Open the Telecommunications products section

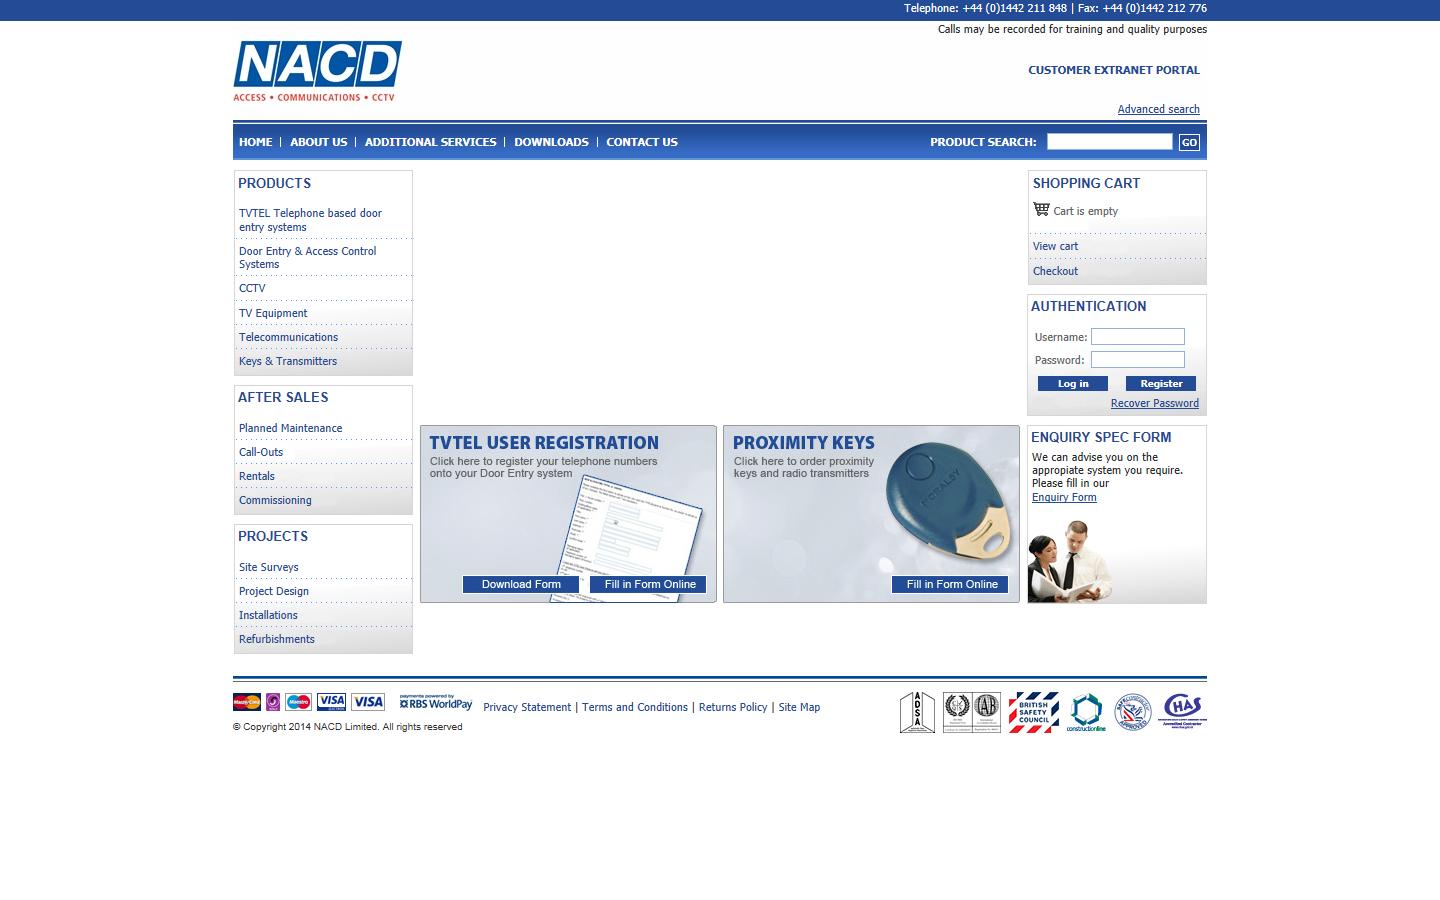pyautogui.click(x=288, y=337)
